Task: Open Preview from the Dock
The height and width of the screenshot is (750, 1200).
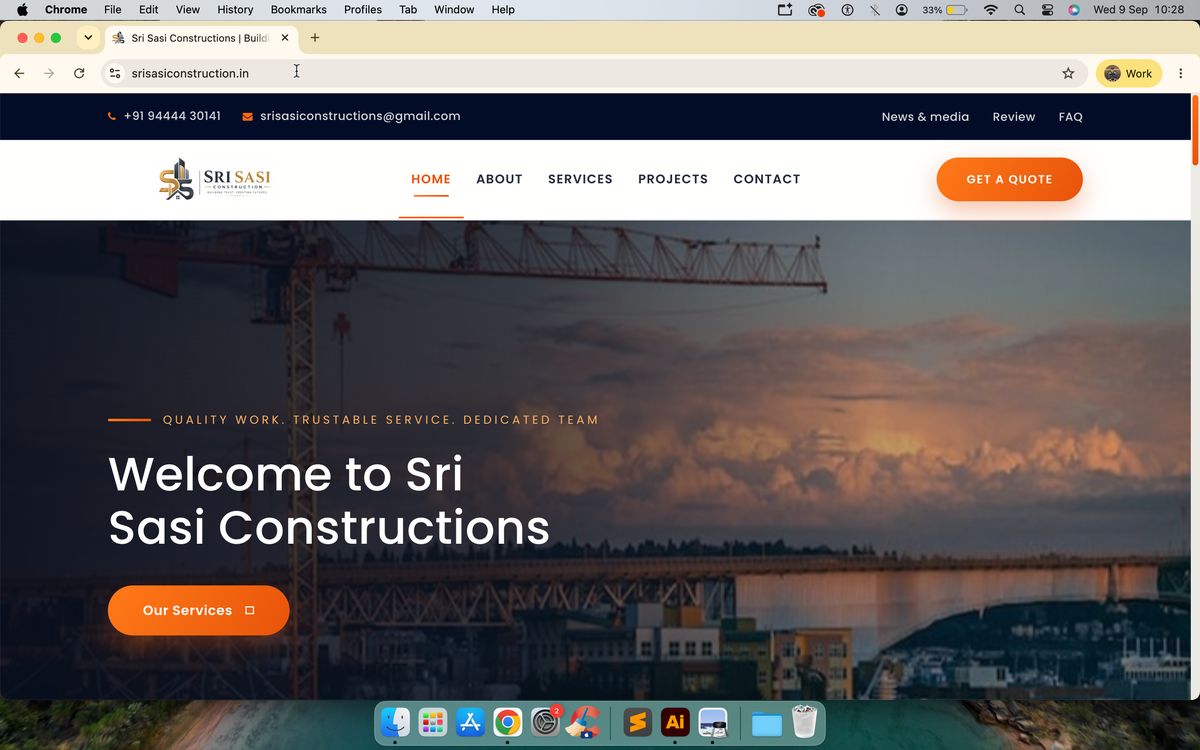Action: [712, 721]
